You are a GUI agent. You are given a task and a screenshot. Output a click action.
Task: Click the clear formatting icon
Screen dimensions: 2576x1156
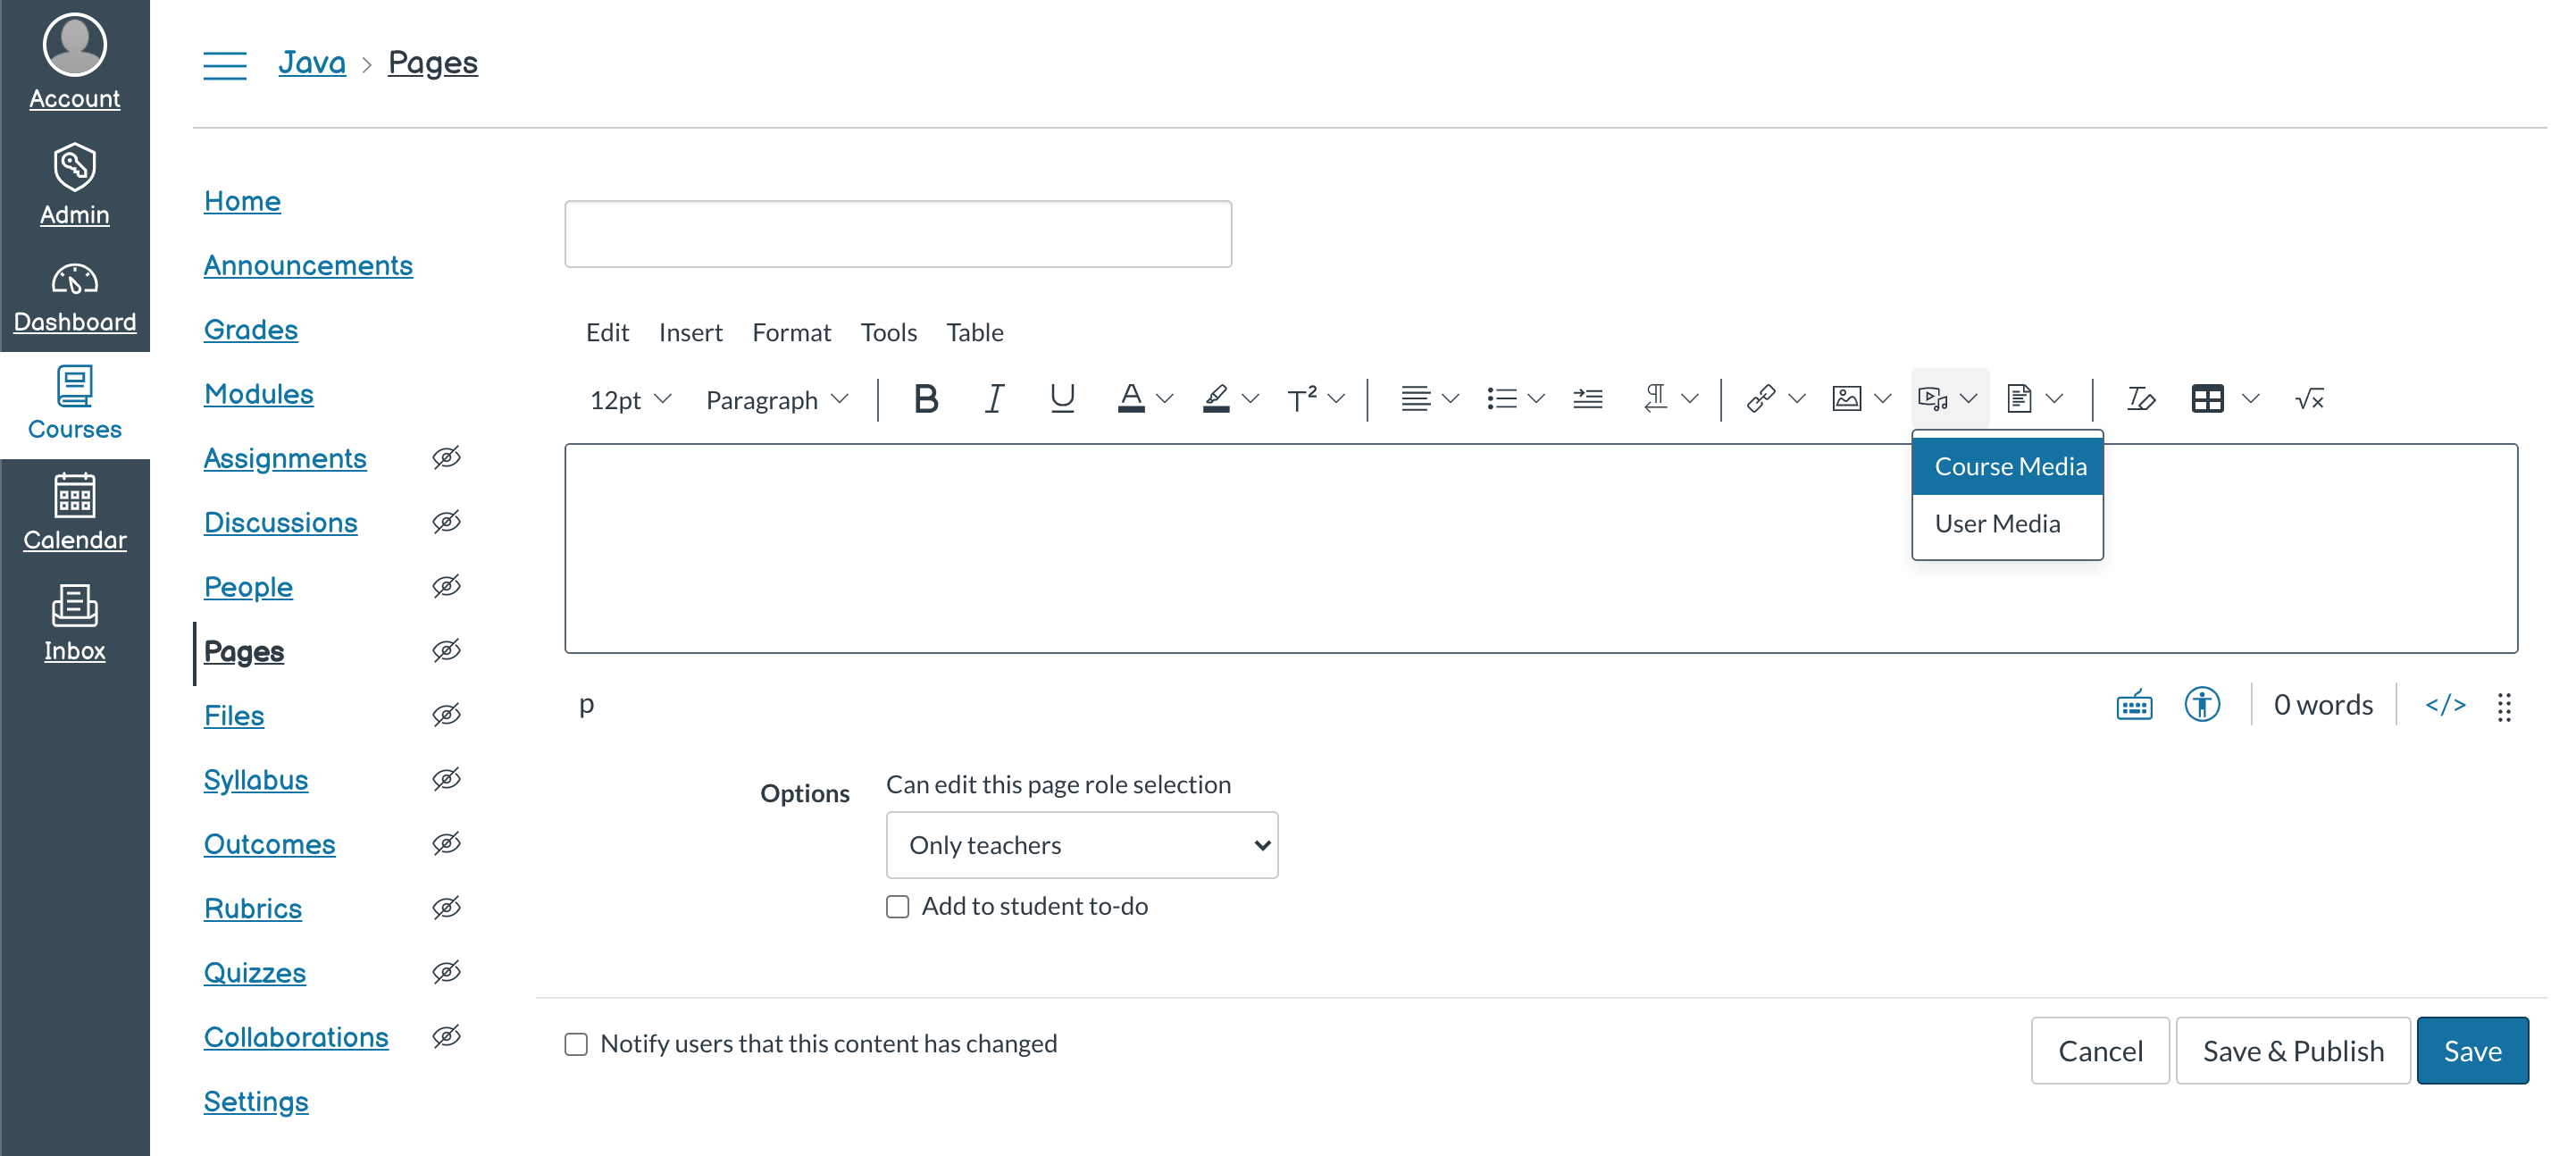click(2140, 399)
